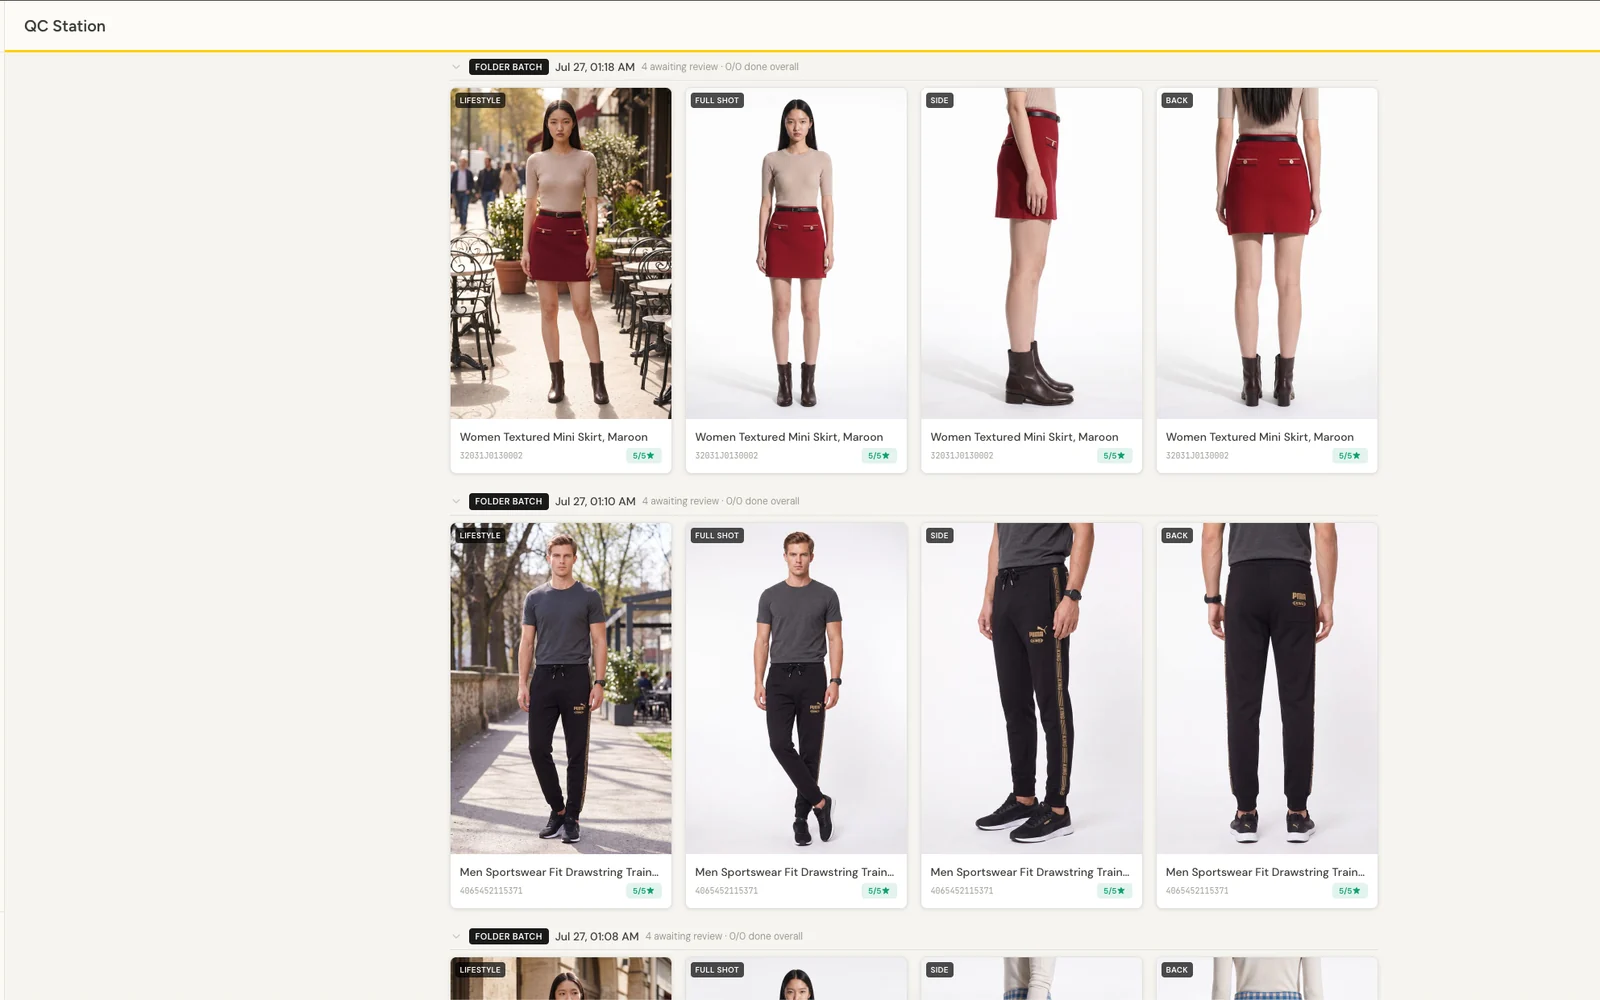Open the Back photo of the men's trackpants
This screenshot has height=1000, width=1600.
click(1267, 688)
